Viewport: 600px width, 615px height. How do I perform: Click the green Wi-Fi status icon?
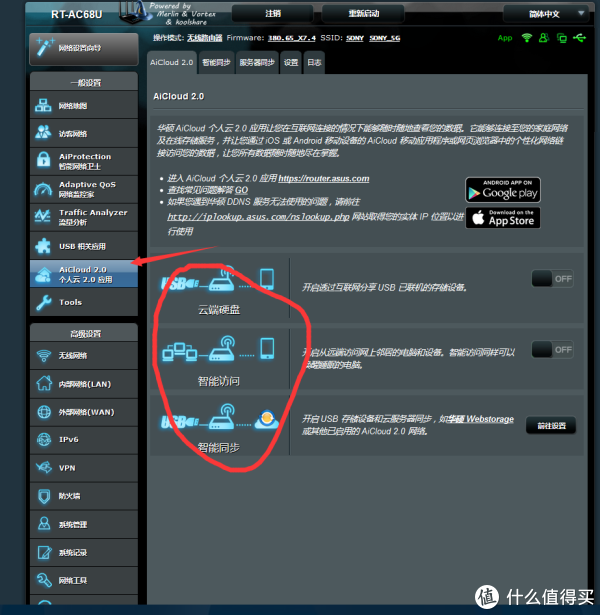click(x=527, y=38)
